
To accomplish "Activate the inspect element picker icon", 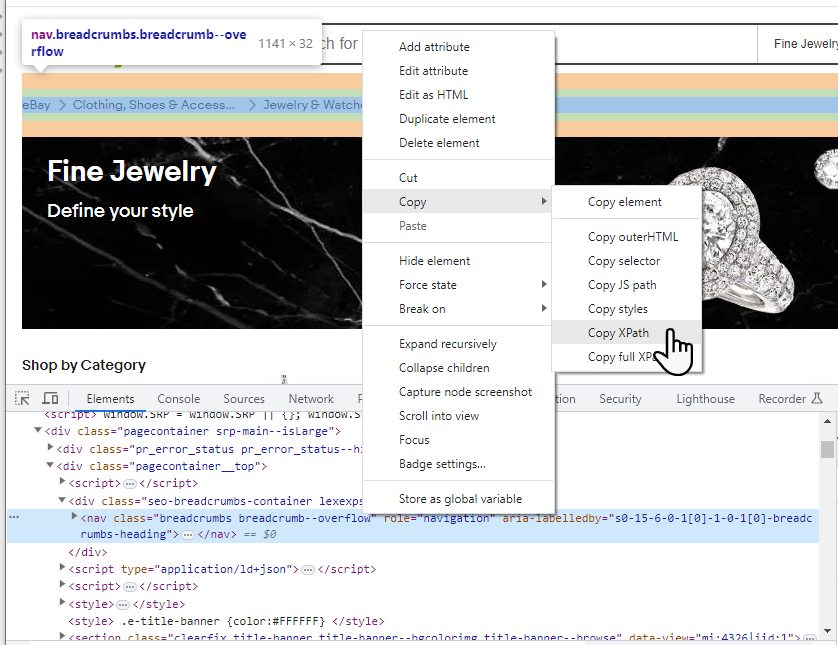I will pyautogui.click(x=22, y=399).
